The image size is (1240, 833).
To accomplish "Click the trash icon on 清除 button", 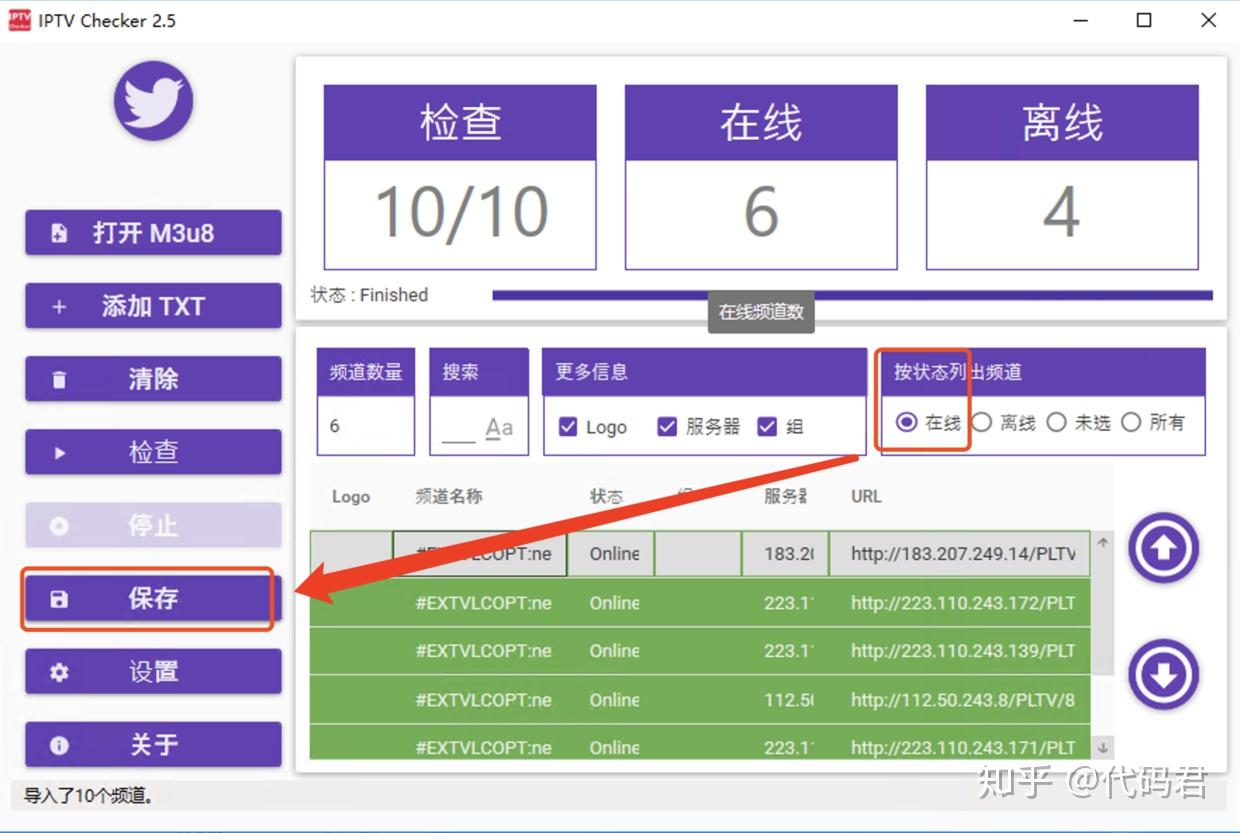I will click(x=57, y=378).
